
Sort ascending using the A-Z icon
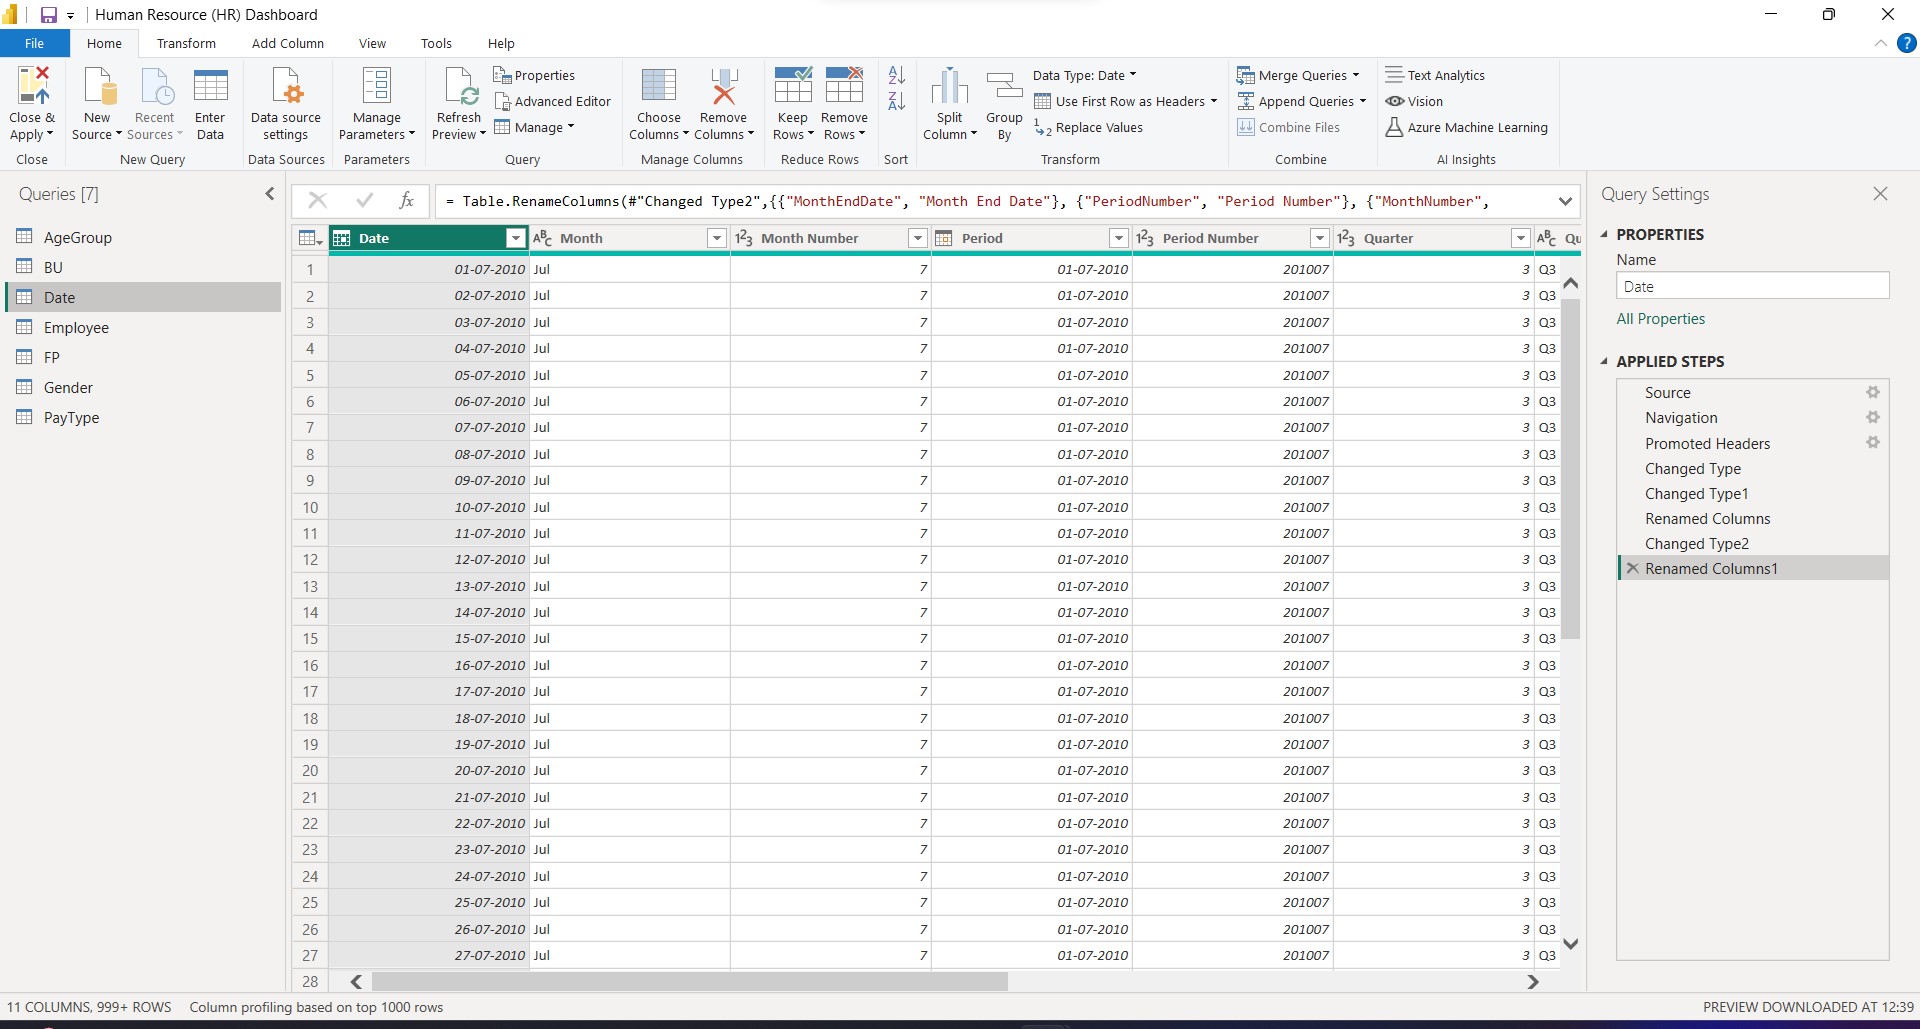(x=896, y=75)
